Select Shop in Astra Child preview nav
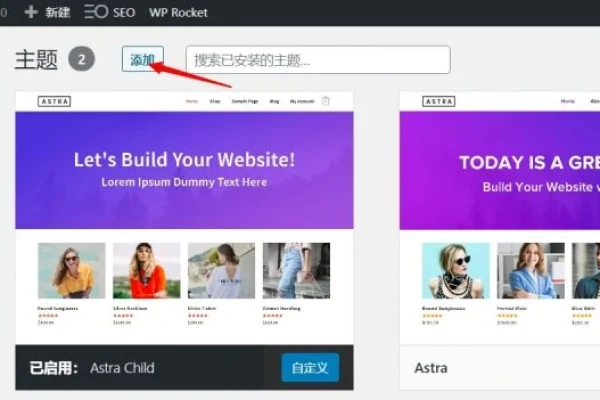 click(x=215, y=101)
